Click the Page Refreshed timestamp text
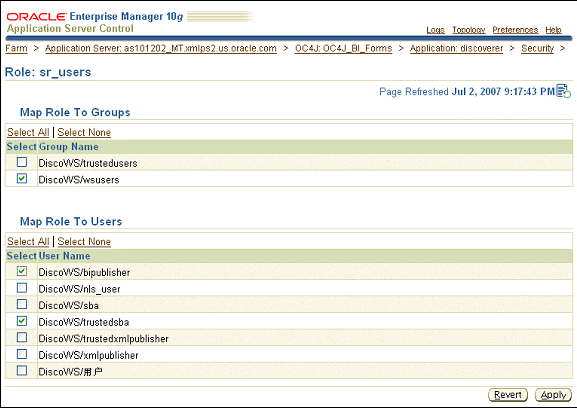Image resolution: width=577 pixels, height=408 pixels. [467, 92]
